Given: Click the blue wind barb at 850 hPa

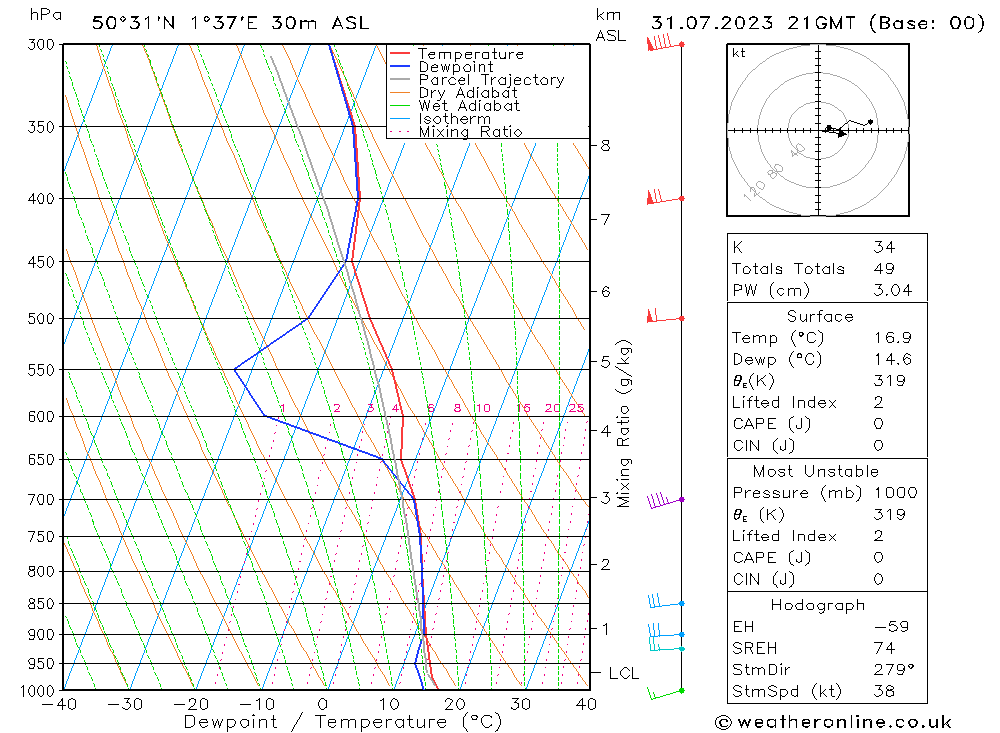Looking at the screenshot, I should click(x=666, y=601).
